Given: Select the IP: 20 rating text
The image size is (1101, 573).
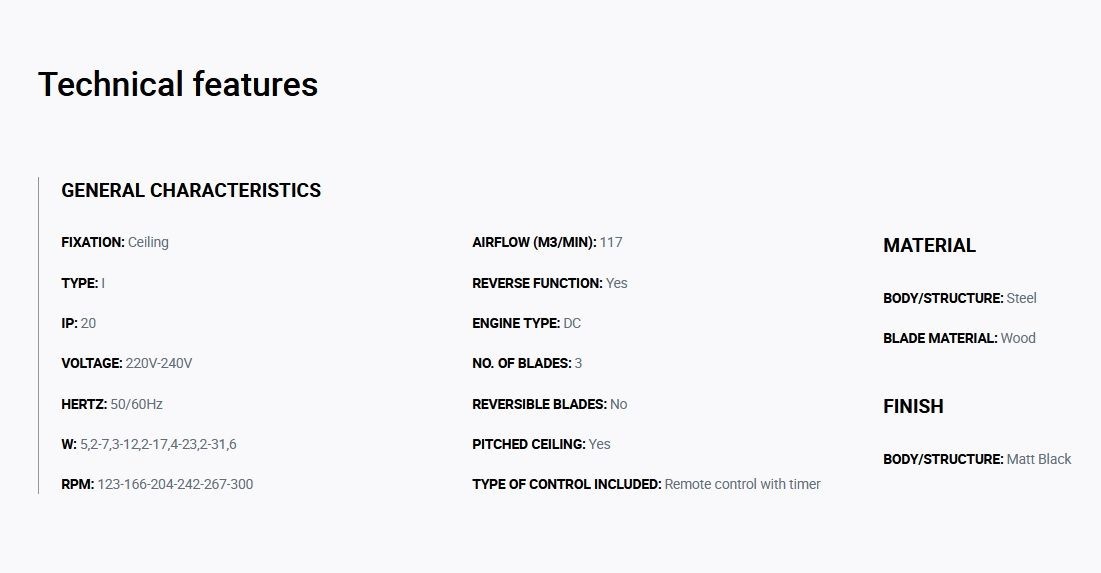Looking at the screenshot, I should 79,323.
